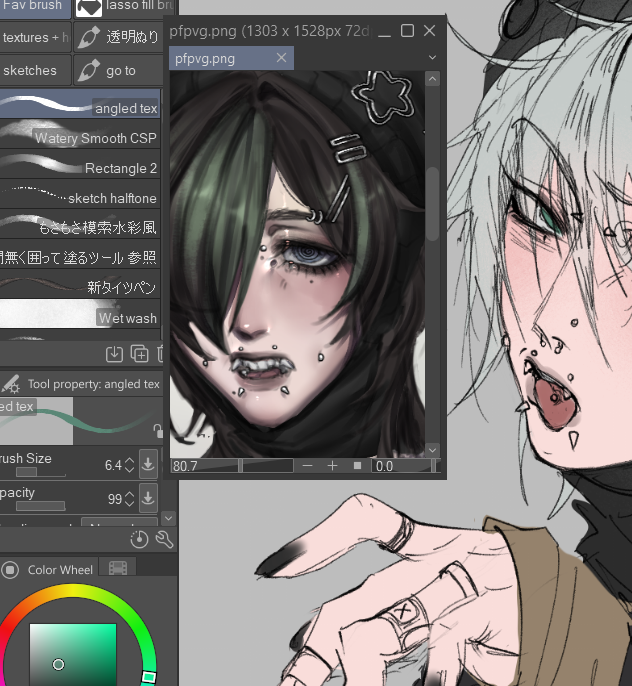Select the もさもさ模索水彩風 brush
632x686 pixels.
tap(80, 224)
